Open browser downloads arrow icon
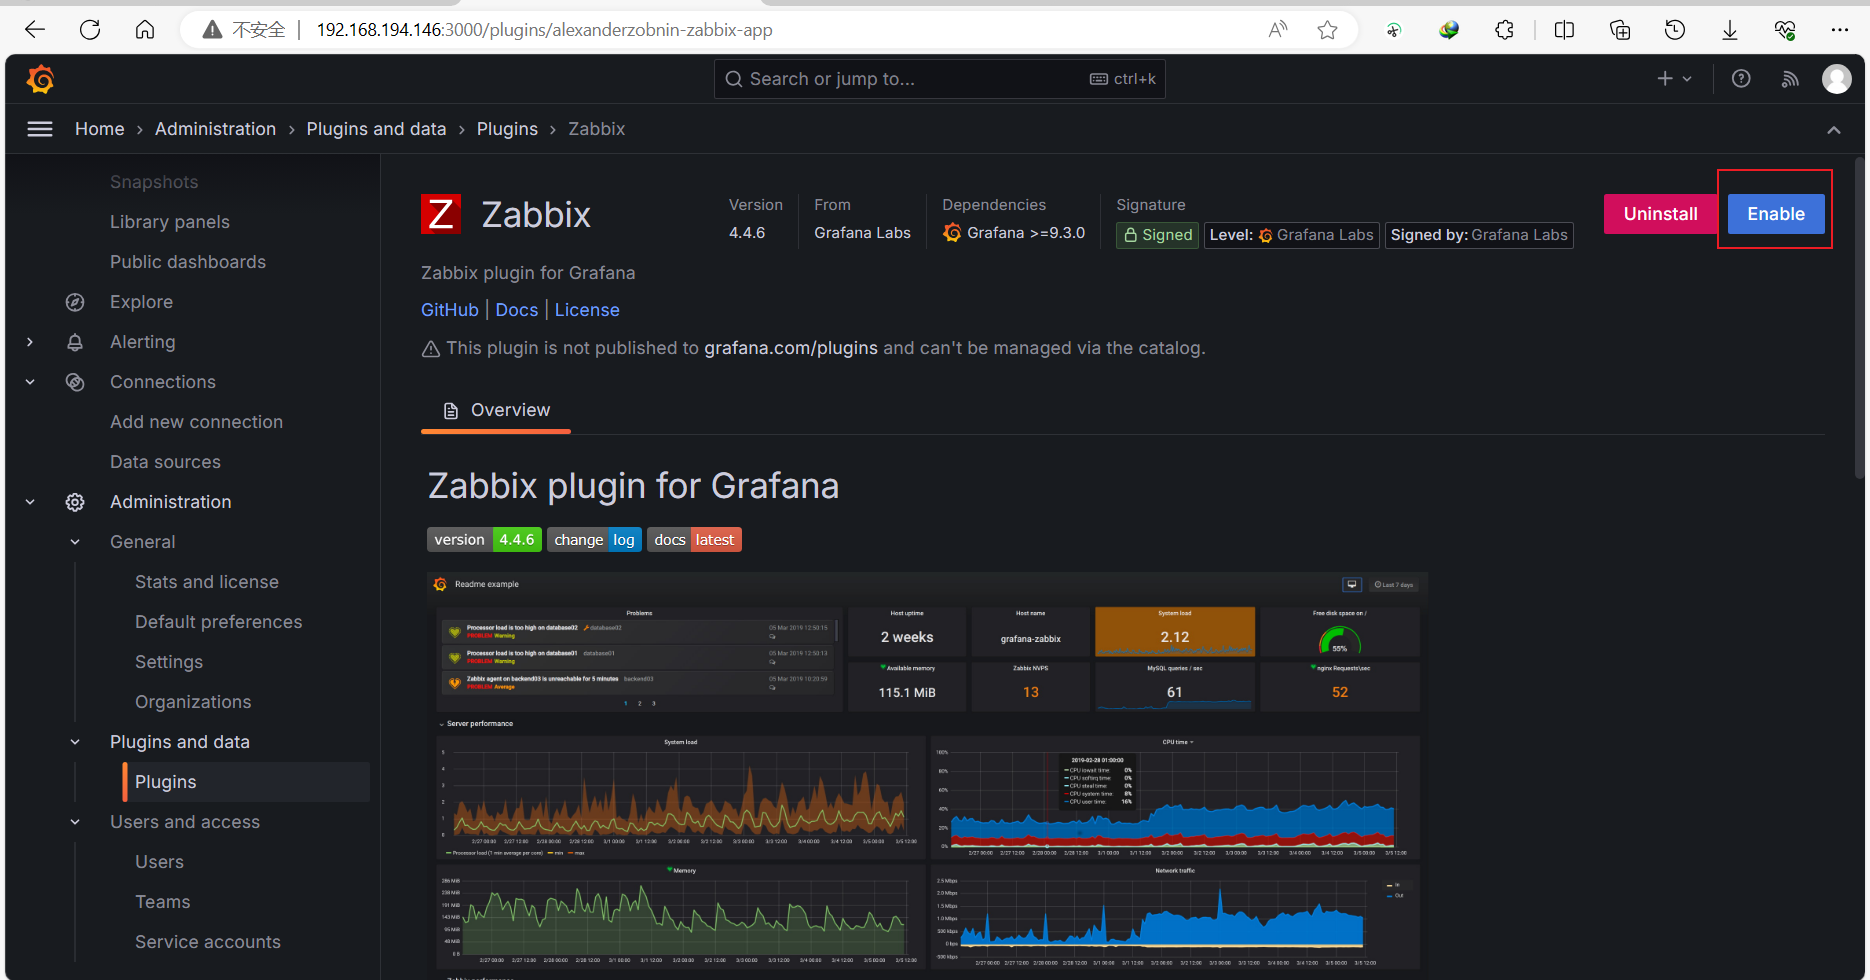Image resolution: width=1870 pixels, height=980 pixels. 1729,30
